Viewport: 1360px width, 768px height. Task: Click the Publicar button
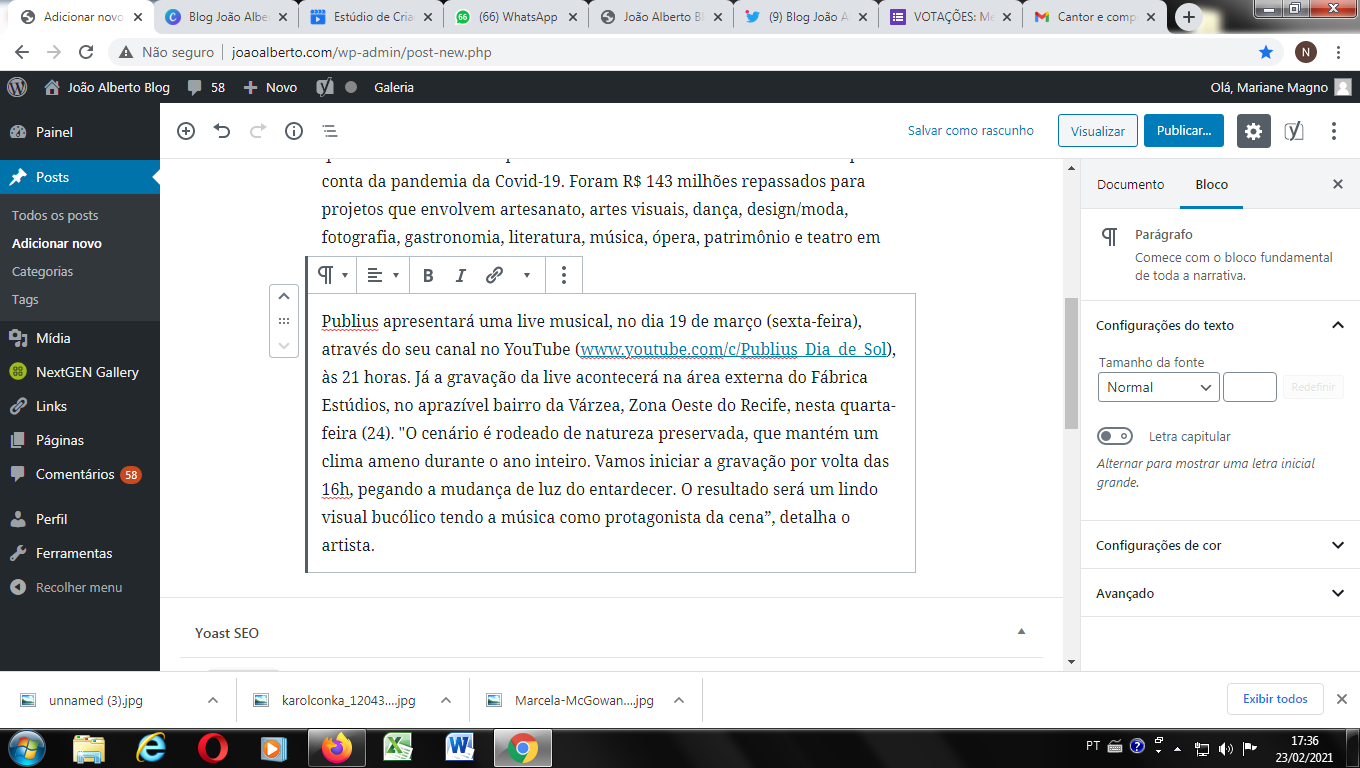pos(1184,131)
